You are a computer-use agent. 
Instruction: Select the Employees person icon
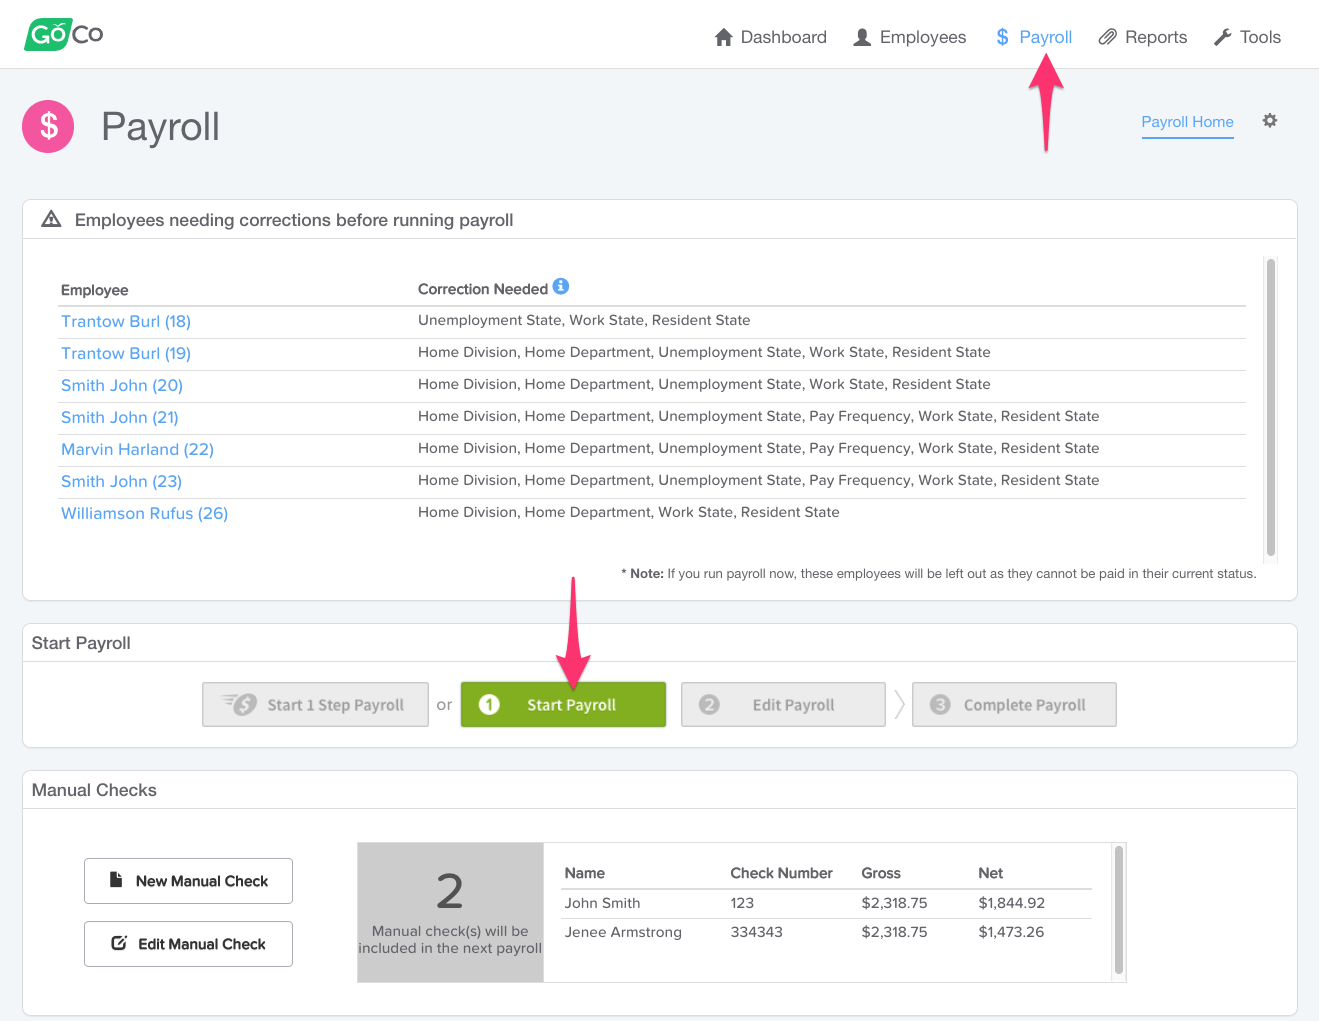pyautogui.click(x=861, y=36)
